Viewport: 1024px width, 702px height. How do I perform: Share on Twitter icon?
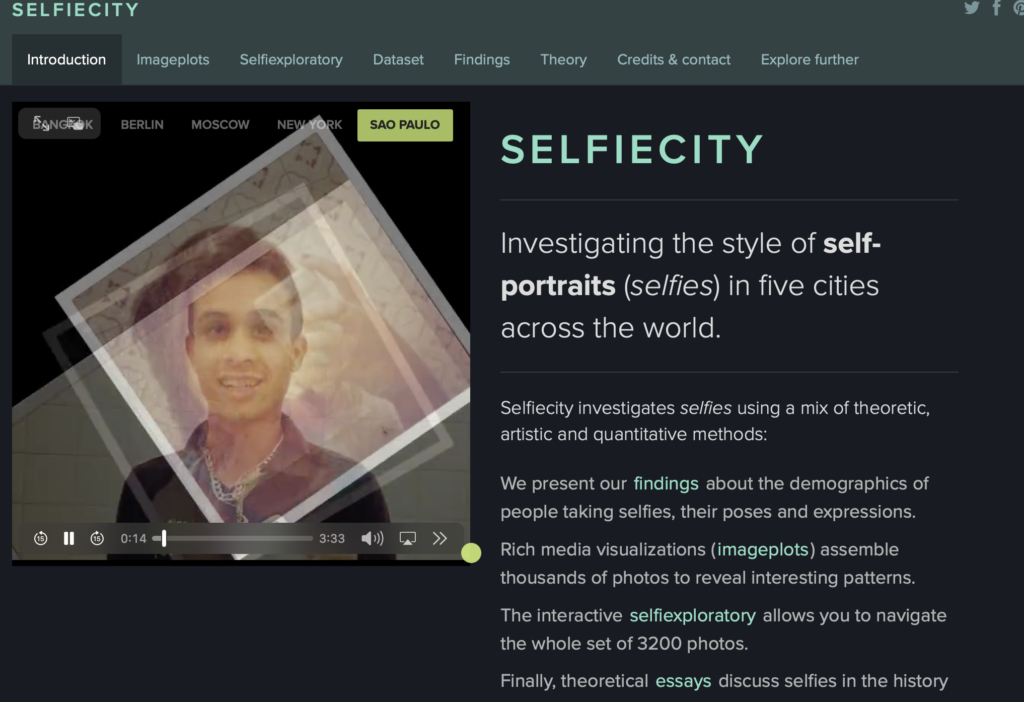click(972, 8)
